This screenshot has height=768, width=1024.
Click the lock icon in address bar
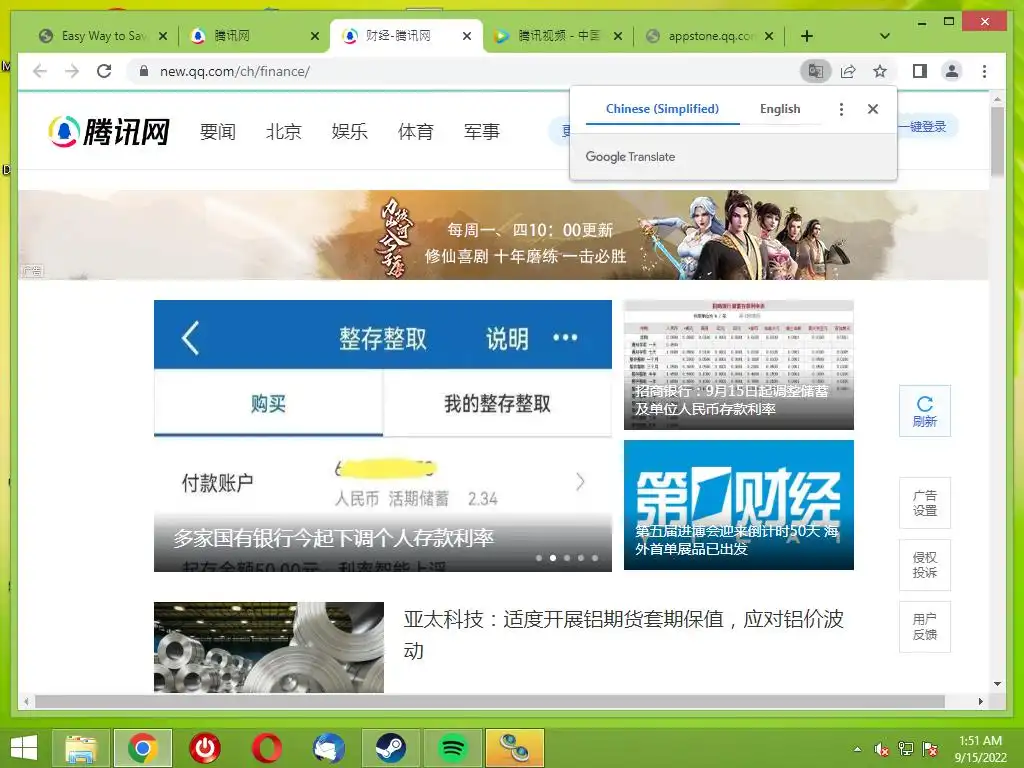point(144,71)
